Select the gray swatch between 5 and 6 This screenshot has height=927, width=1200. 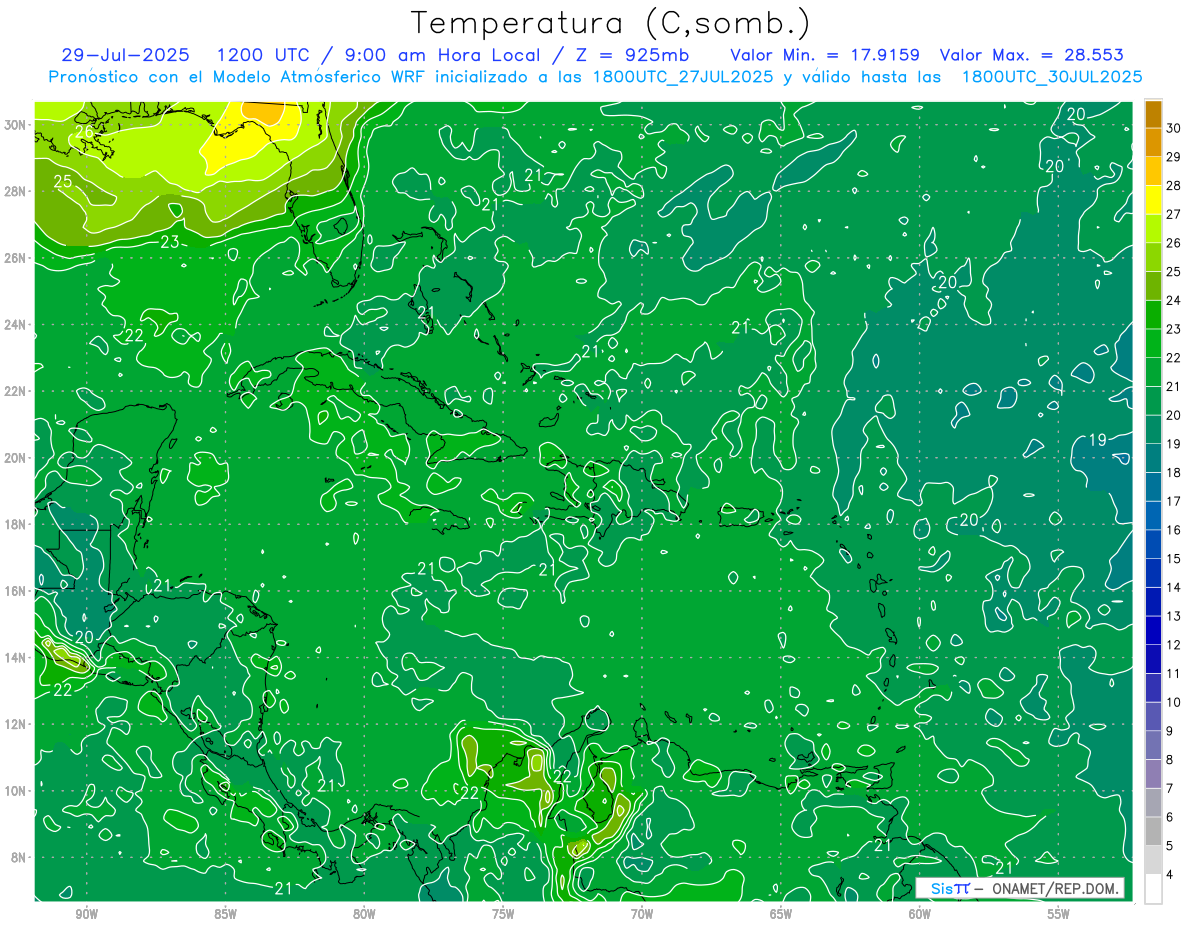[x=1153, y=831]
